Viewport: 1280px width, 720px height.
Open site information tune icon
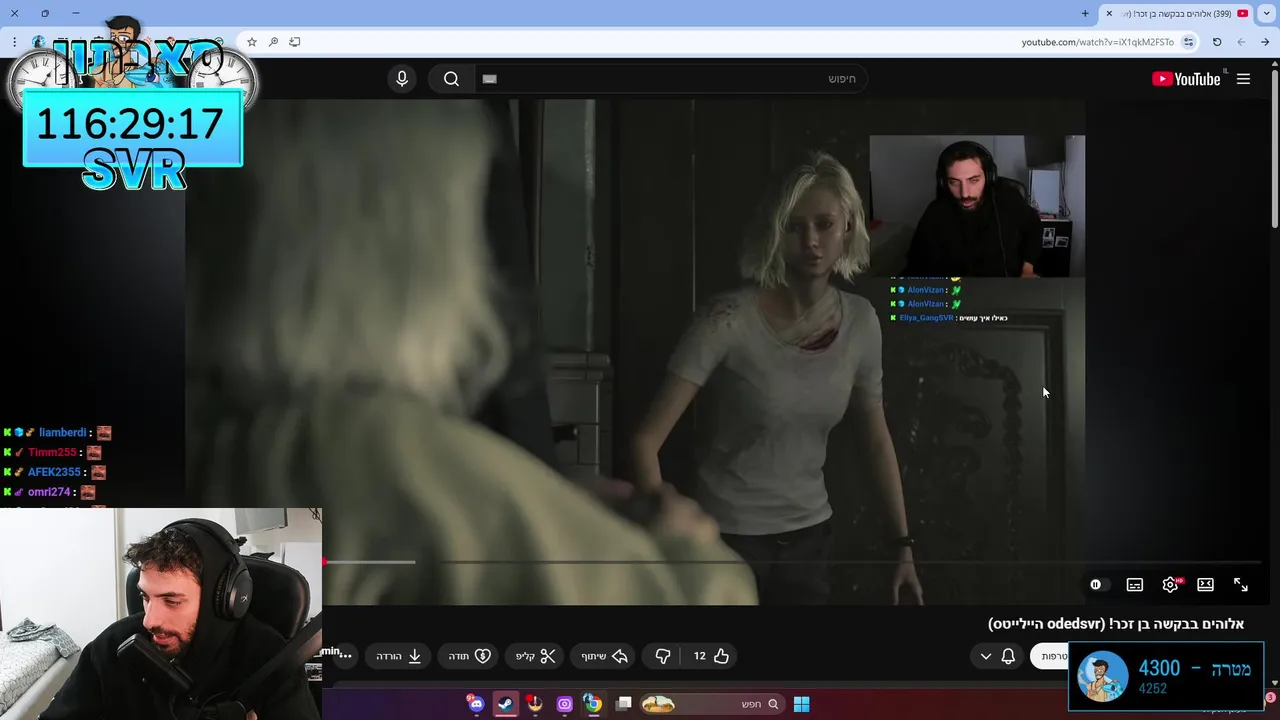(x=1188, y=42)
